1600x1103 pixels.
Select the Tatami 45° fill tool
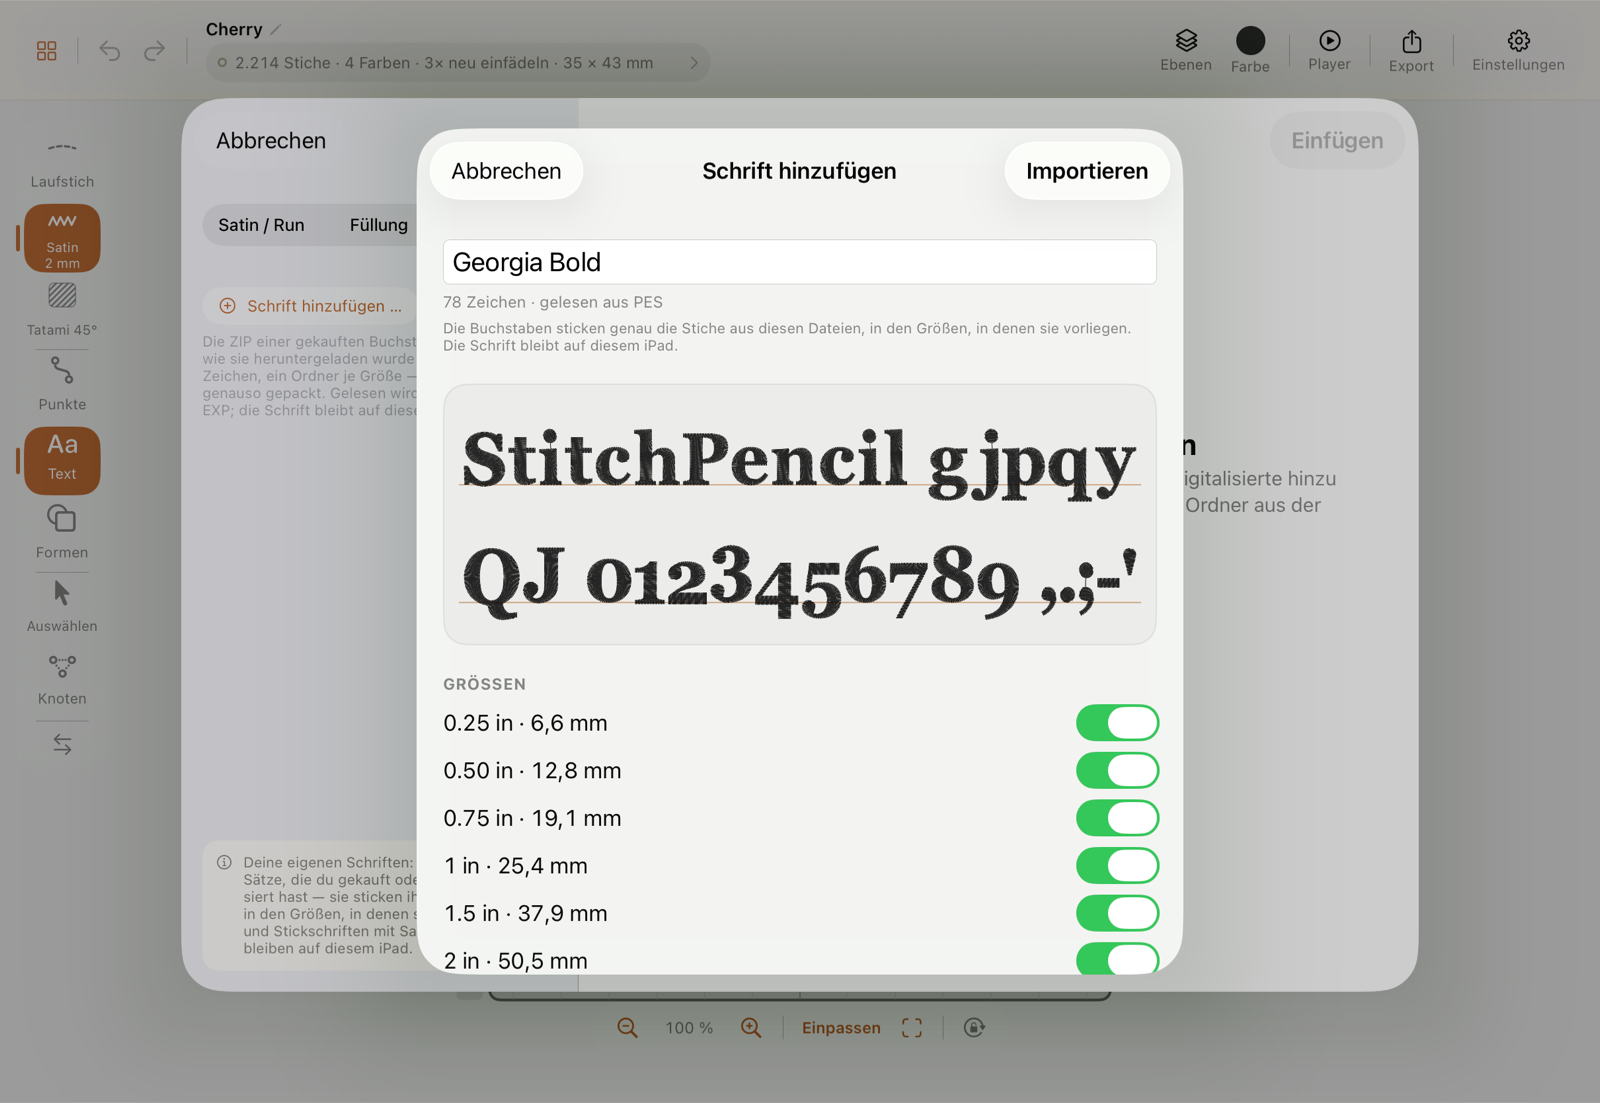click(x=62, y=310)
